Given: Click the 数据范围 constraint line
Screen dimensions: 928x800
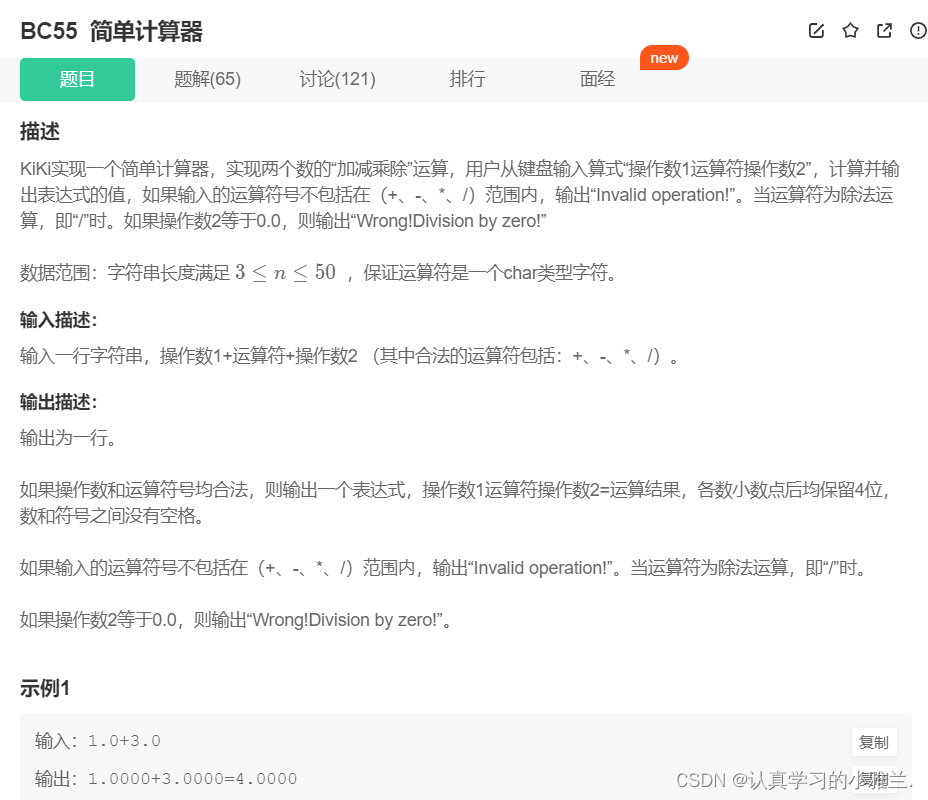Looking at the screenshot, I should click(x=318, y=273).
